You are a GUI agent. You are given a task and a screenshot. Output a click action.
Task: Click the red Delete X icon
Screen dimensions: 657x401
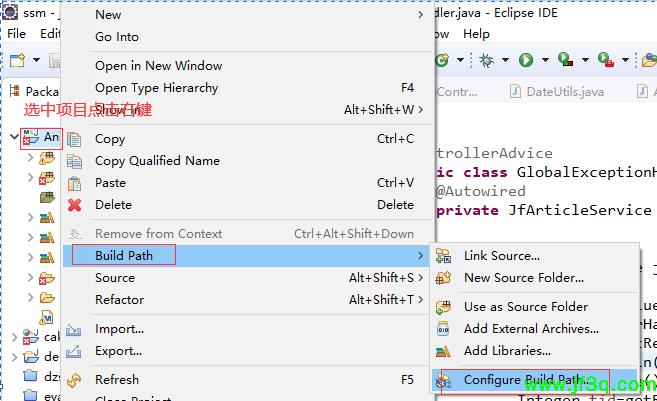(74, 205)
